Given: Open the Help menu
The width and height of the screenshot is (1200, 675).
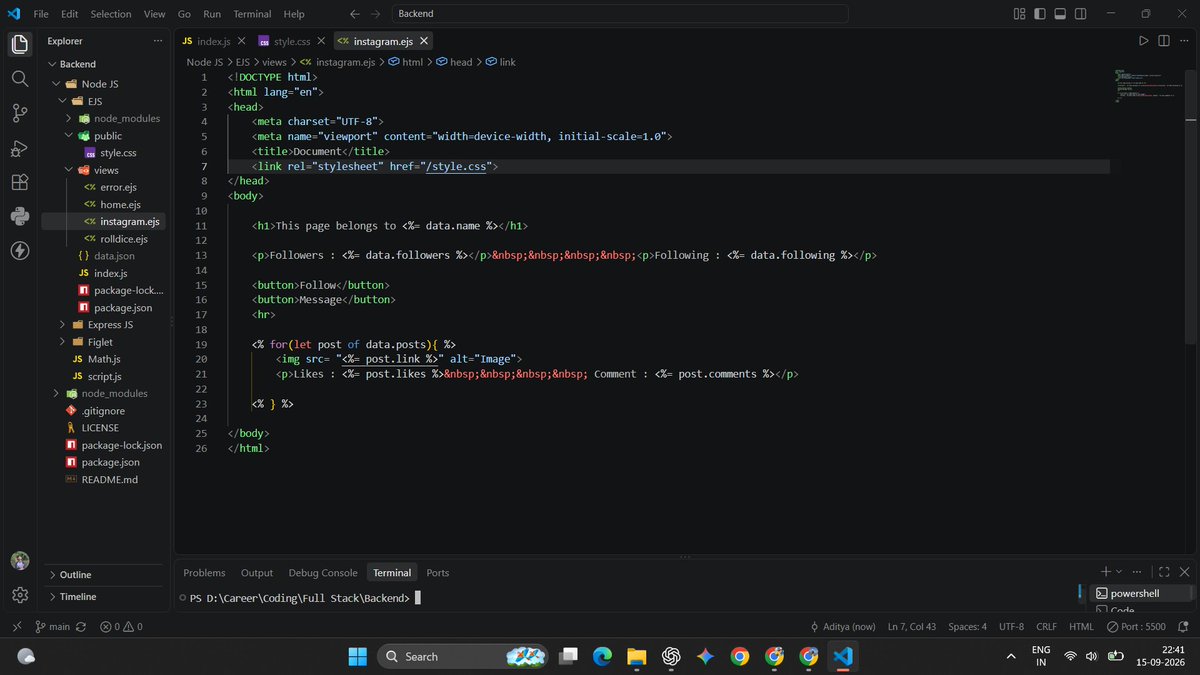Looking at the screenshot, I should tap(294, 14).
